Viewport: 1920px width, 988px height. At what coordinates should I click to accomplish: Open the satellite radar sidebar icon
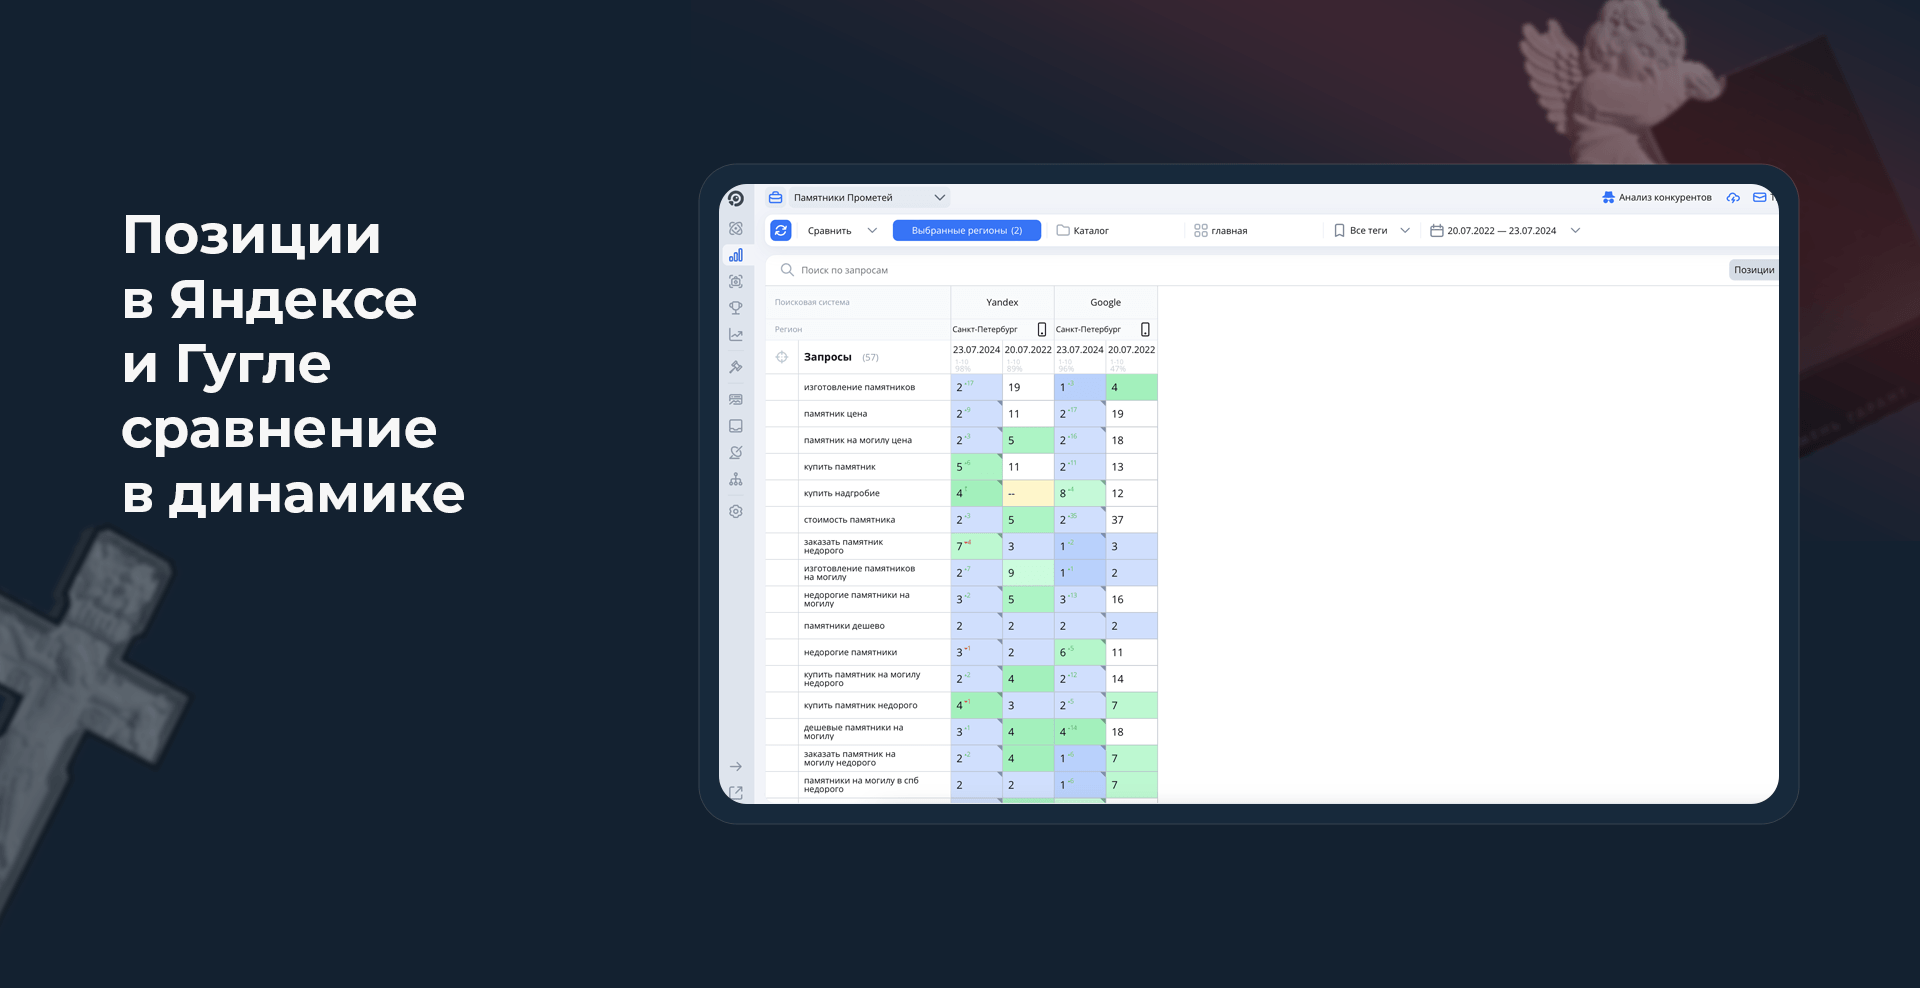[x=736, y=453]
